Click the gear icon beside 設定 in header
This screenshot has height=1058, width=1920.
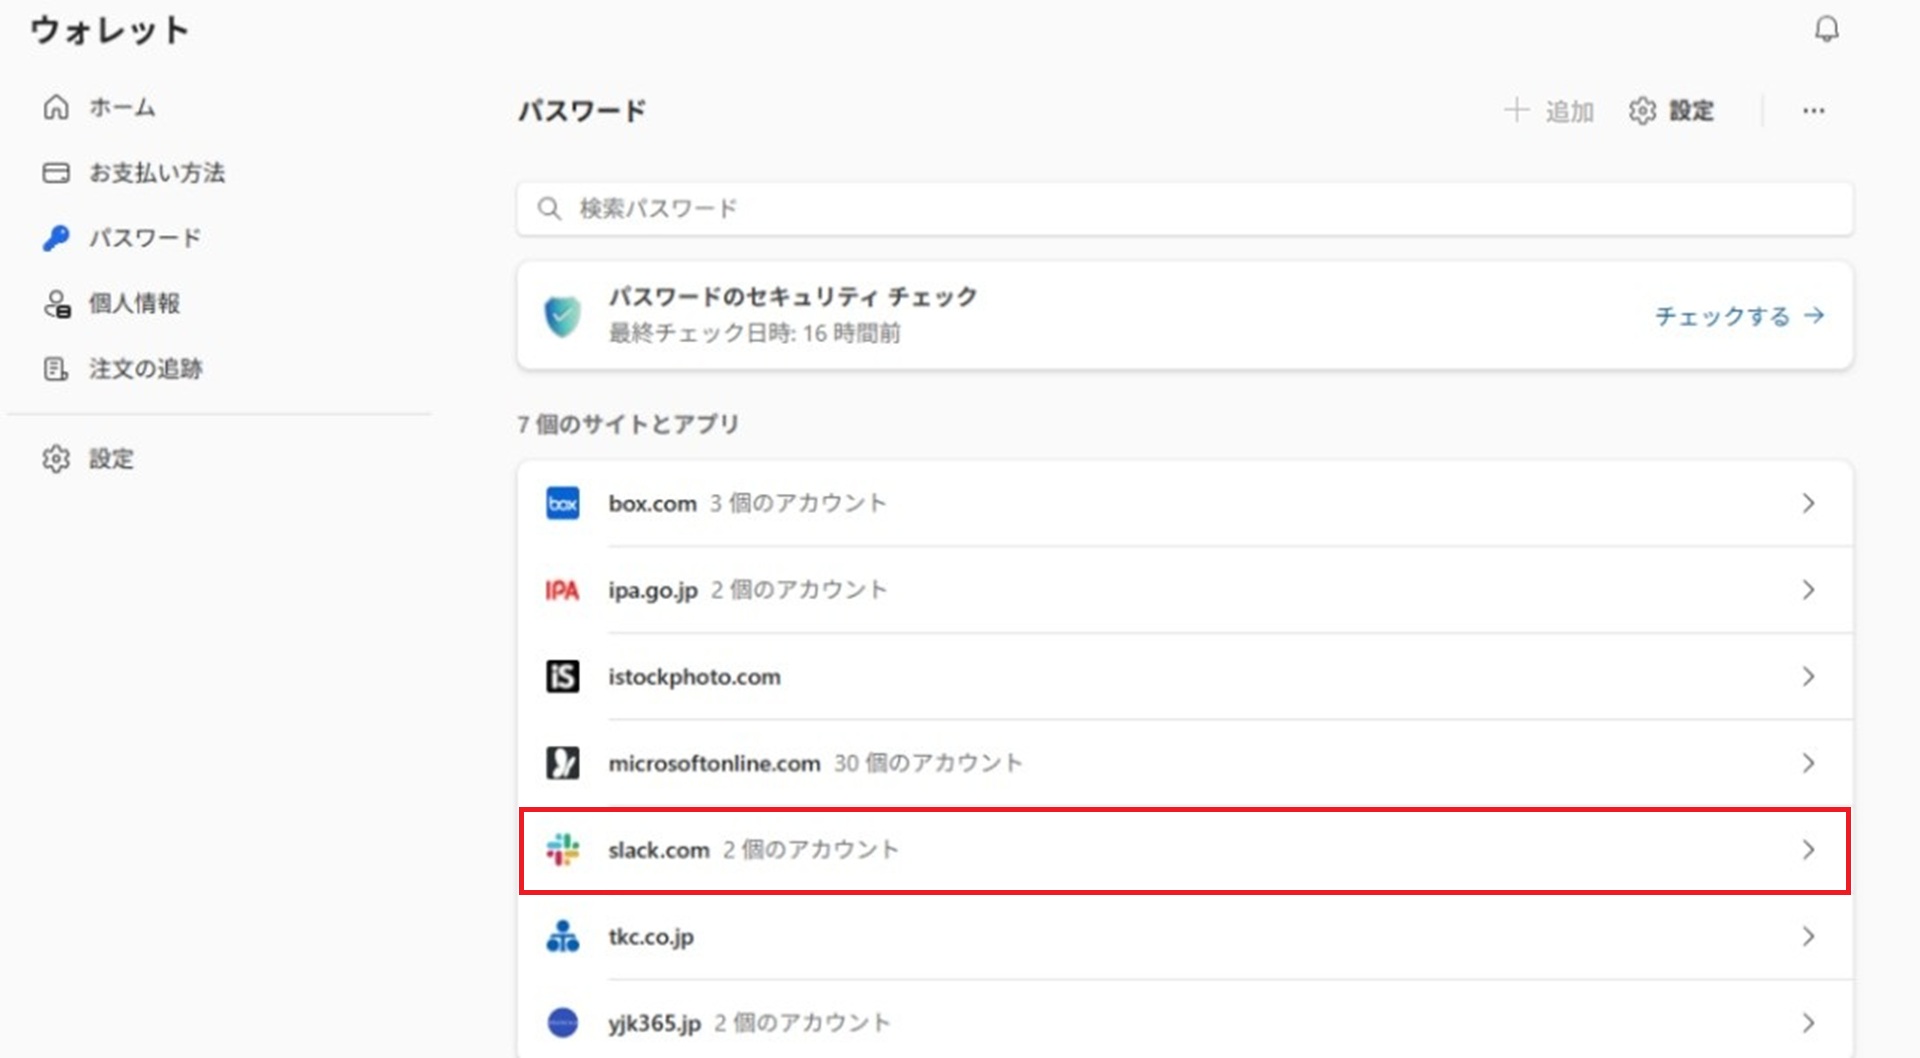pyautogui.click(x=1642, y=111)
